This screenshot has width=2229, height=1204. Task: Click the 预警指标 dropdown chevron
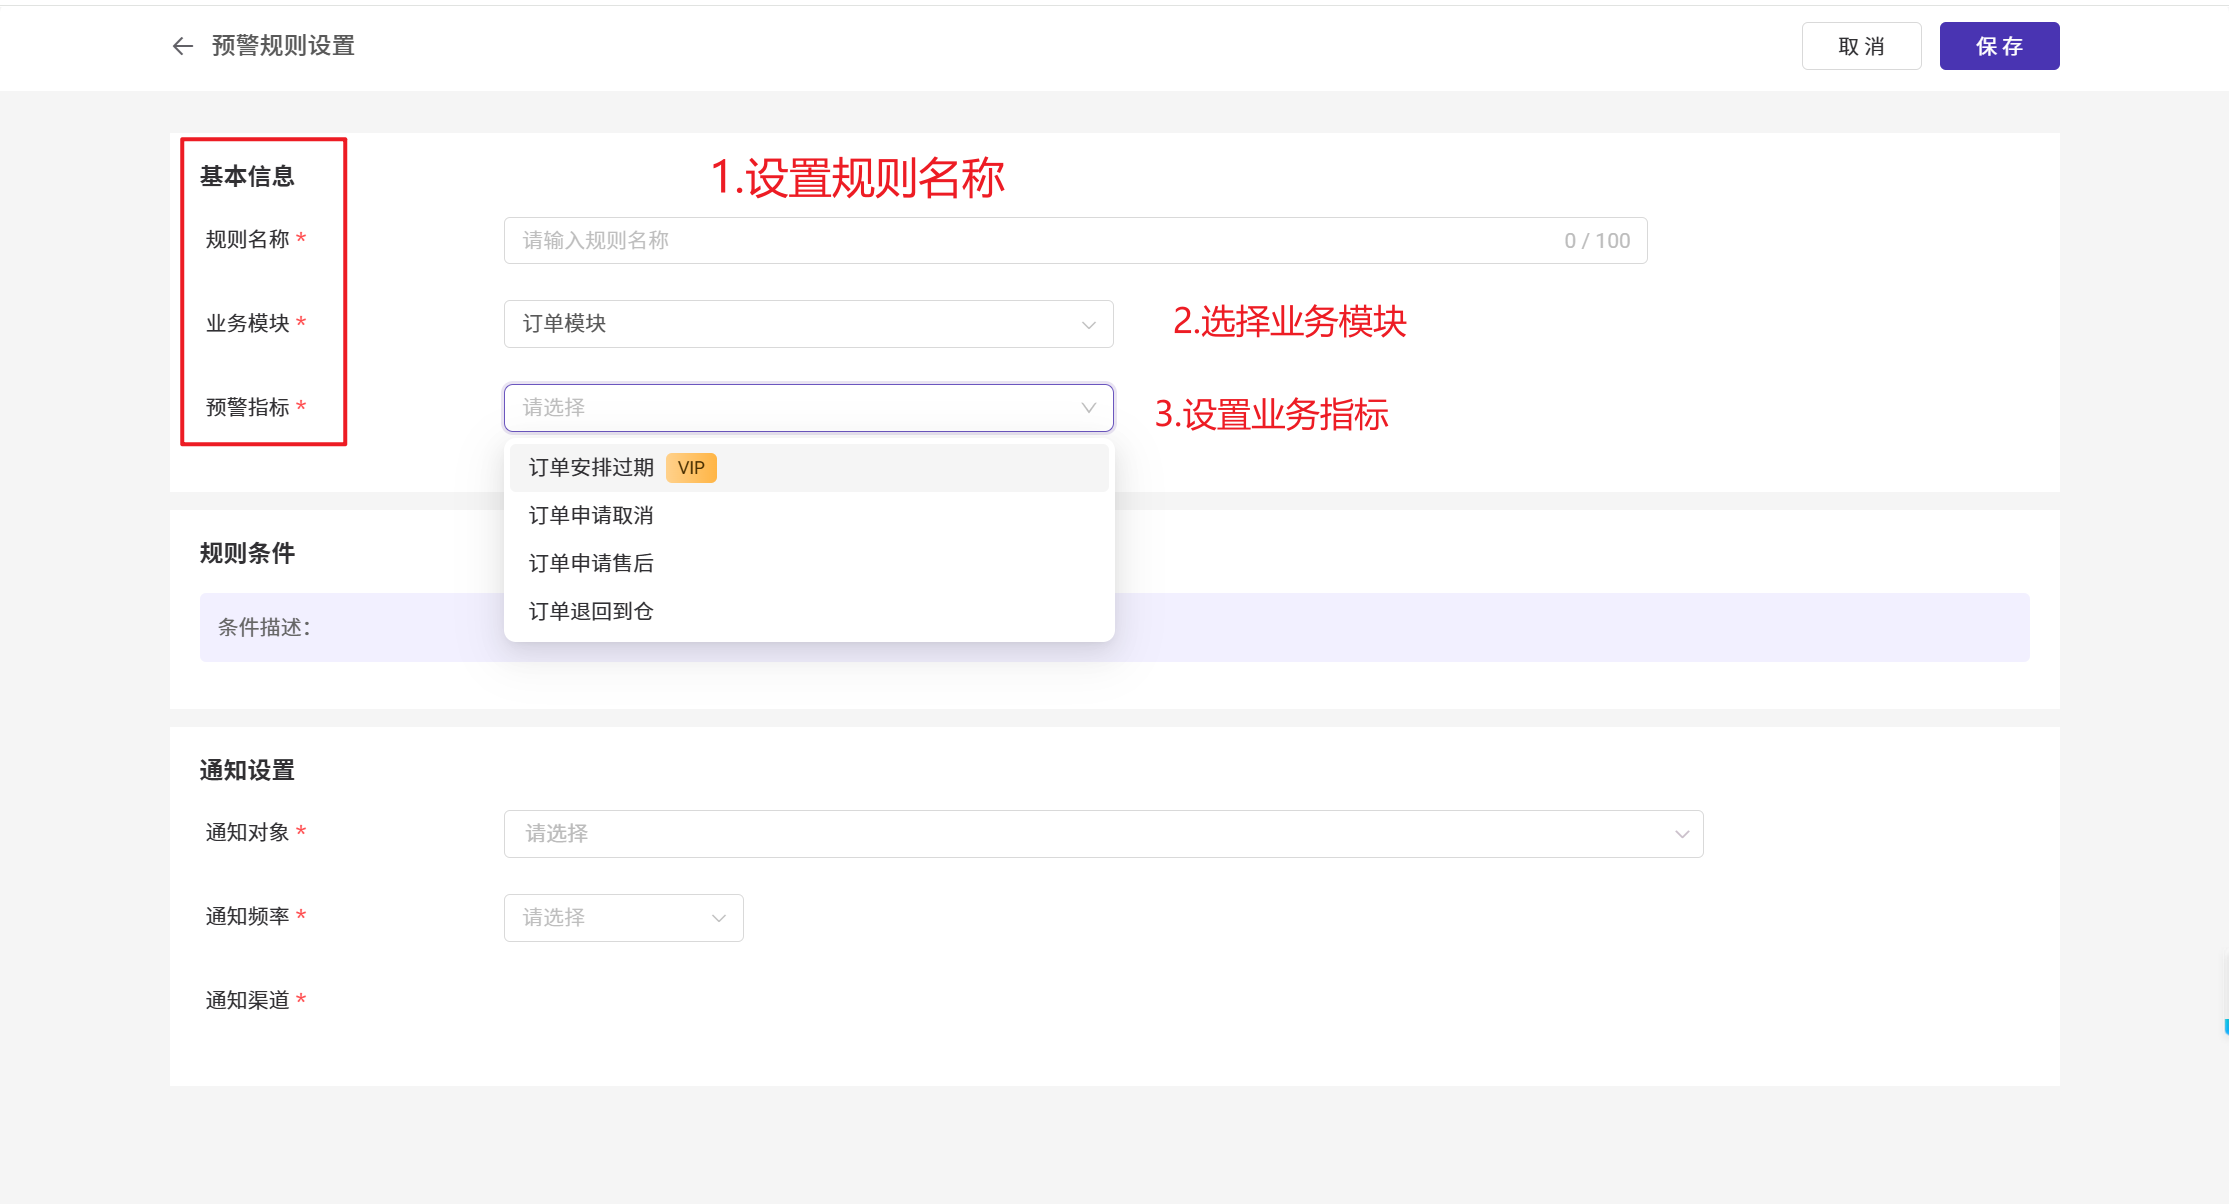click(x=1088, y=408)
